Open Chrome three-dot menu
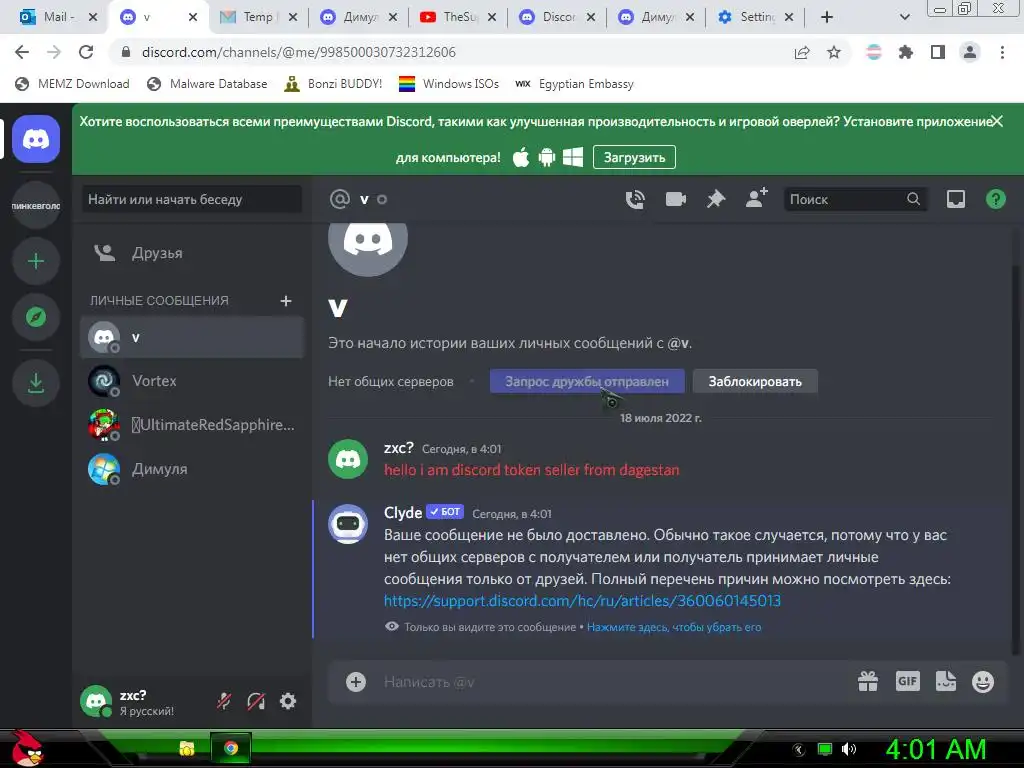The height and width of the screenshot is (768, 1024). point(1002,52)
